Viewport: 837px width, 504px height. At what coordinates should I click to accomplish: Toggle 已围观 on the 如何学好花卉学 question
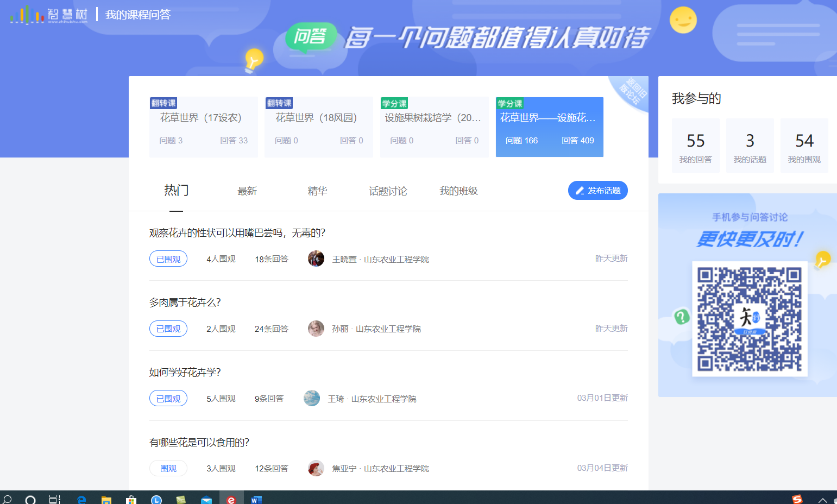click(x=168, y=398)
